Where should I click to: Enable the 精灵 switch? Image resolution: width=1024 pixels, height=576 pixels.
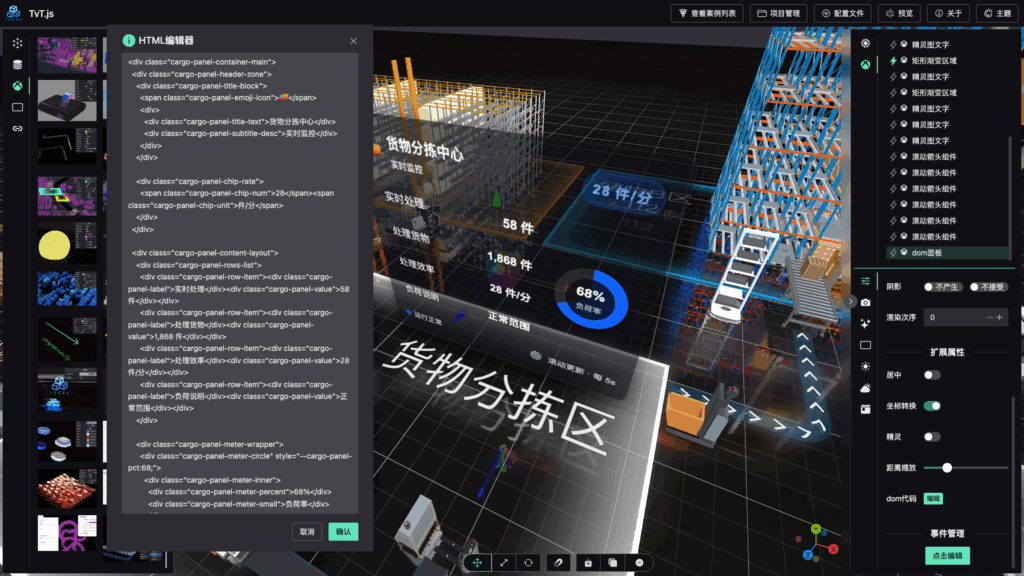[x=931, y=437]
